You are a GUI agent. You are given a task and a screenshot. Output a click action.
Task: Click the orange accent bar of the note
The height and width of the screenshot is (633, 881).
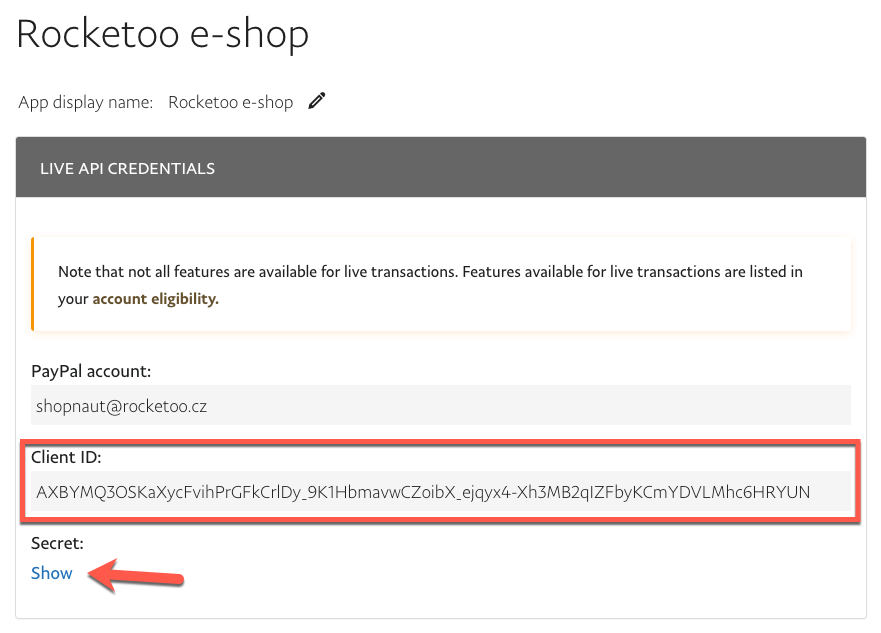33,284
